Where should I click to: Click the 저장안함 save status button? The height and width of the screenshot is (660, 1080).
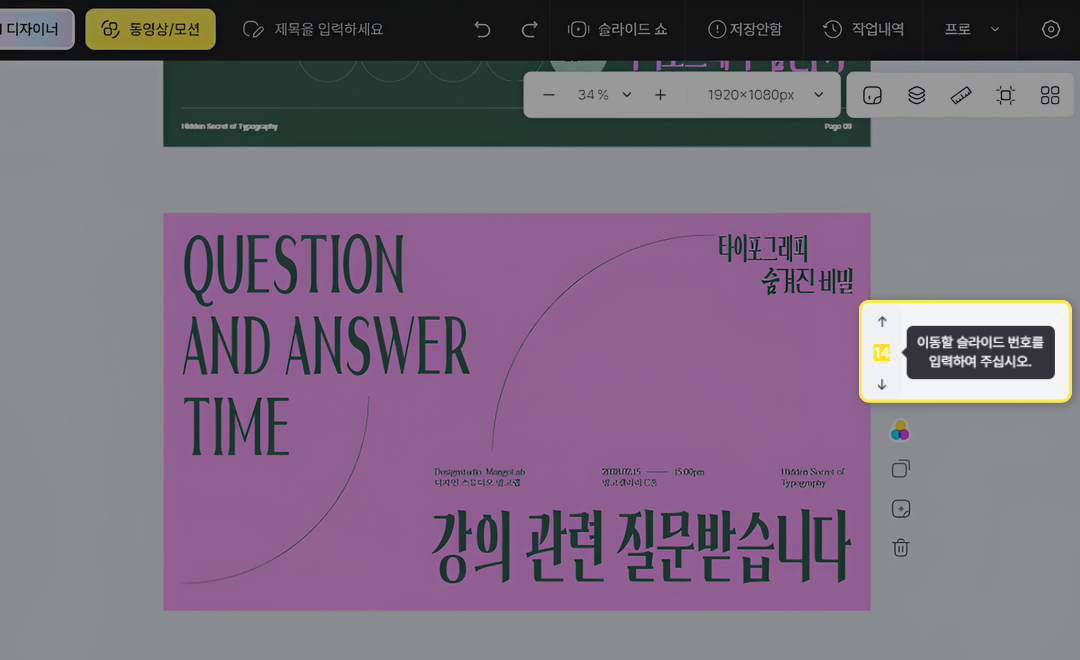745,30
